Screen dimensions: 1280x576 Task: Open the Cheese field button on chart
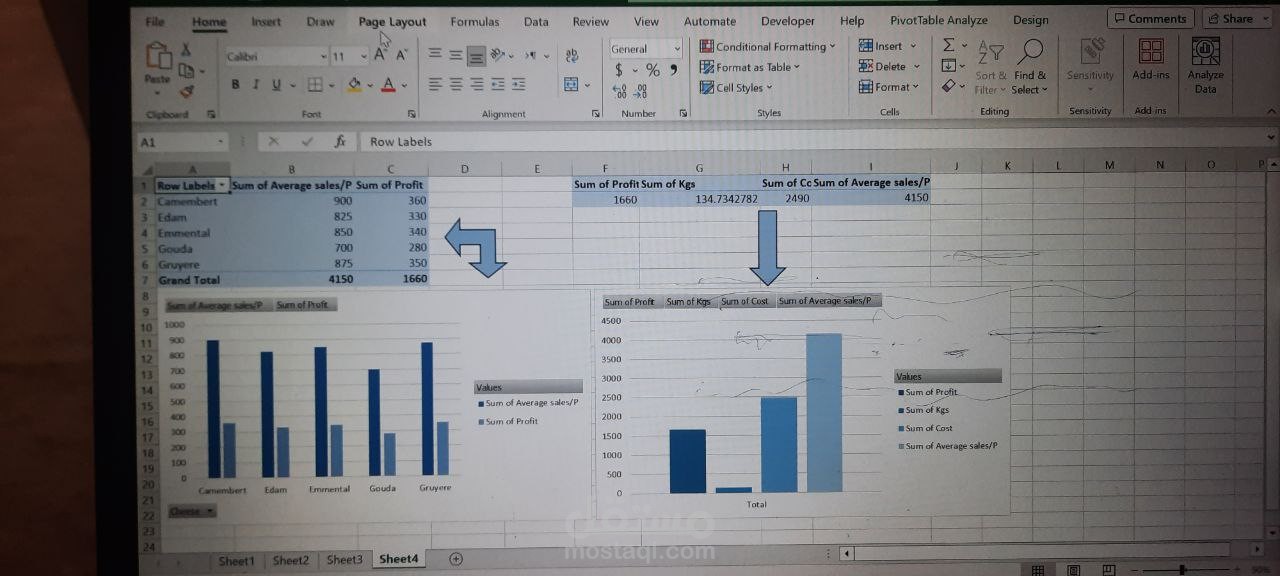click(x=191, y=511)
